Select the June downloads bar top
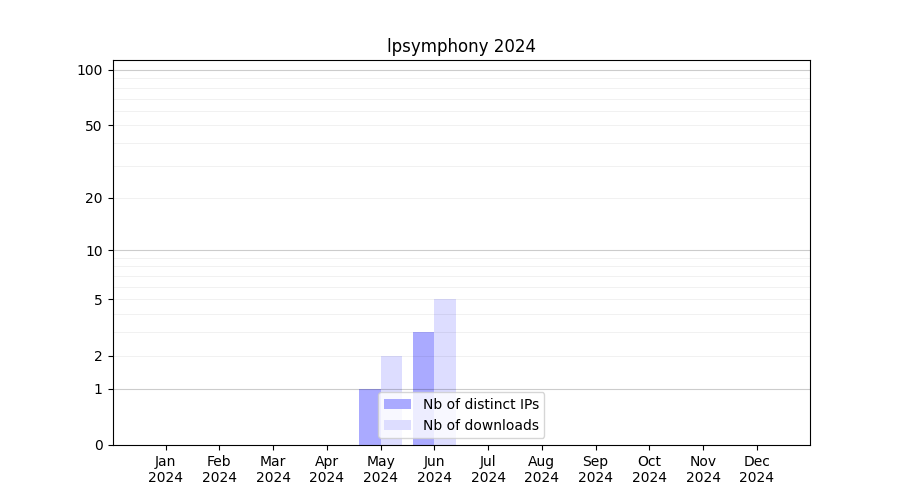This screenshot has height=500, width=900. pyautogui.click(x=445, y=302)
